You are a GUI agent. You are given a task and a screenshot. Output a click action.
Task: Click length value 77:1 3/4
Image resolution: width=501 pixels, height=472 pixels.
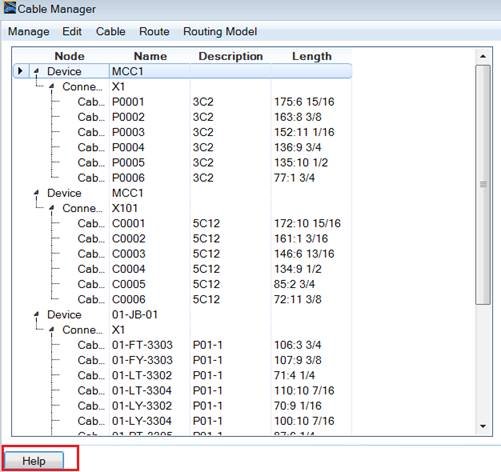point(294,178)
